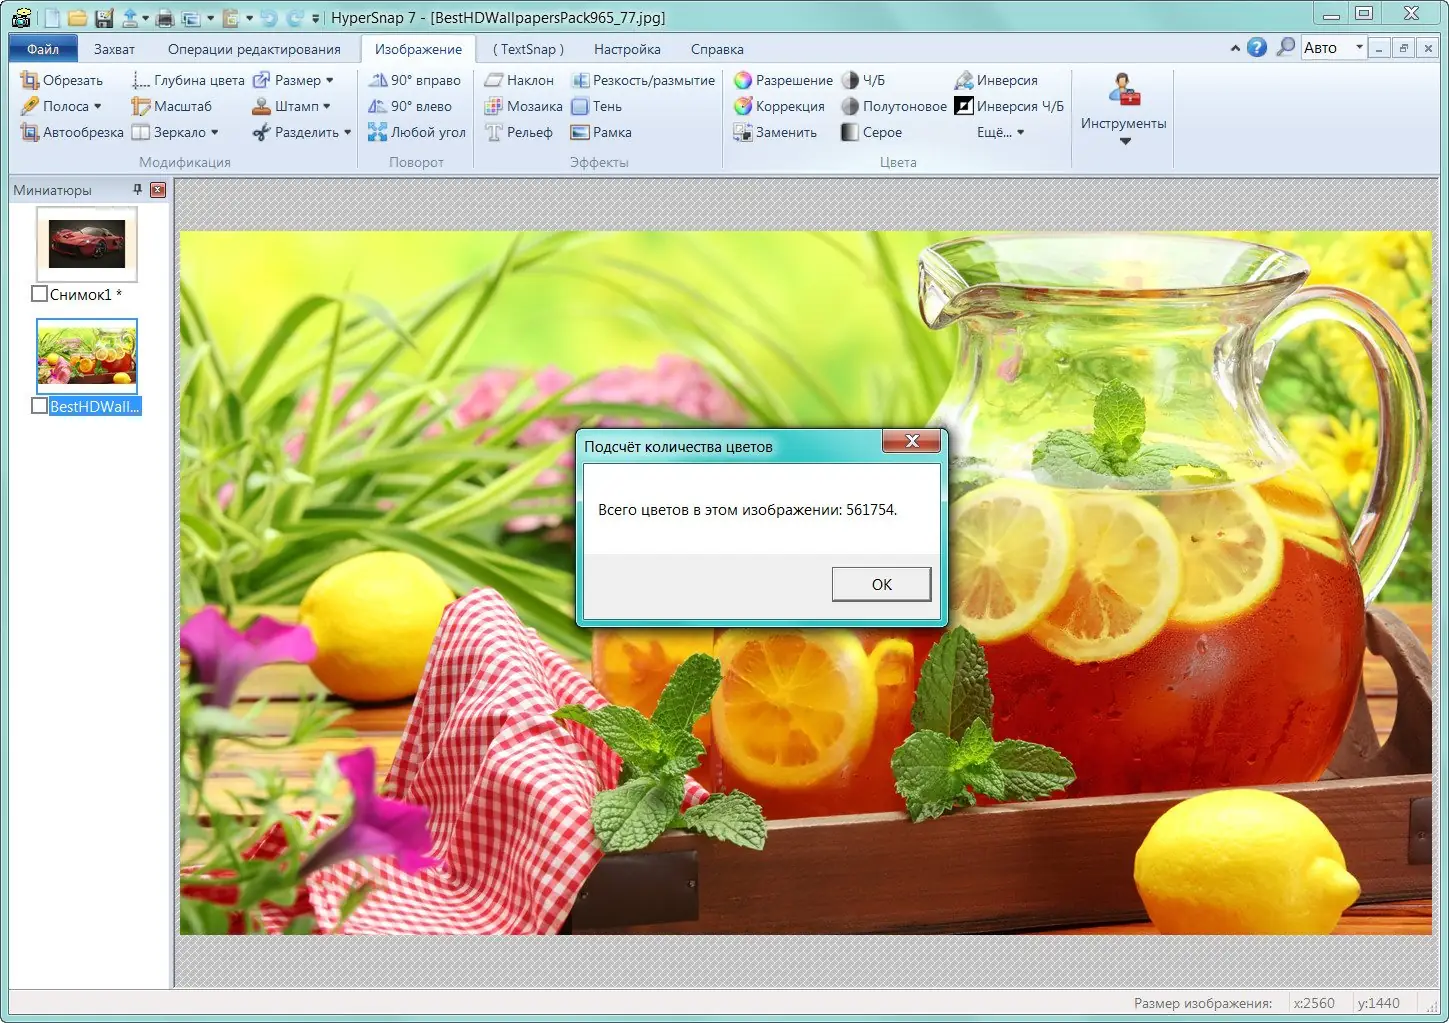Viewport: 1449px width, 1023px height.
Task: Select the BestHDWall image thumbnail
Action: (87, 355)
